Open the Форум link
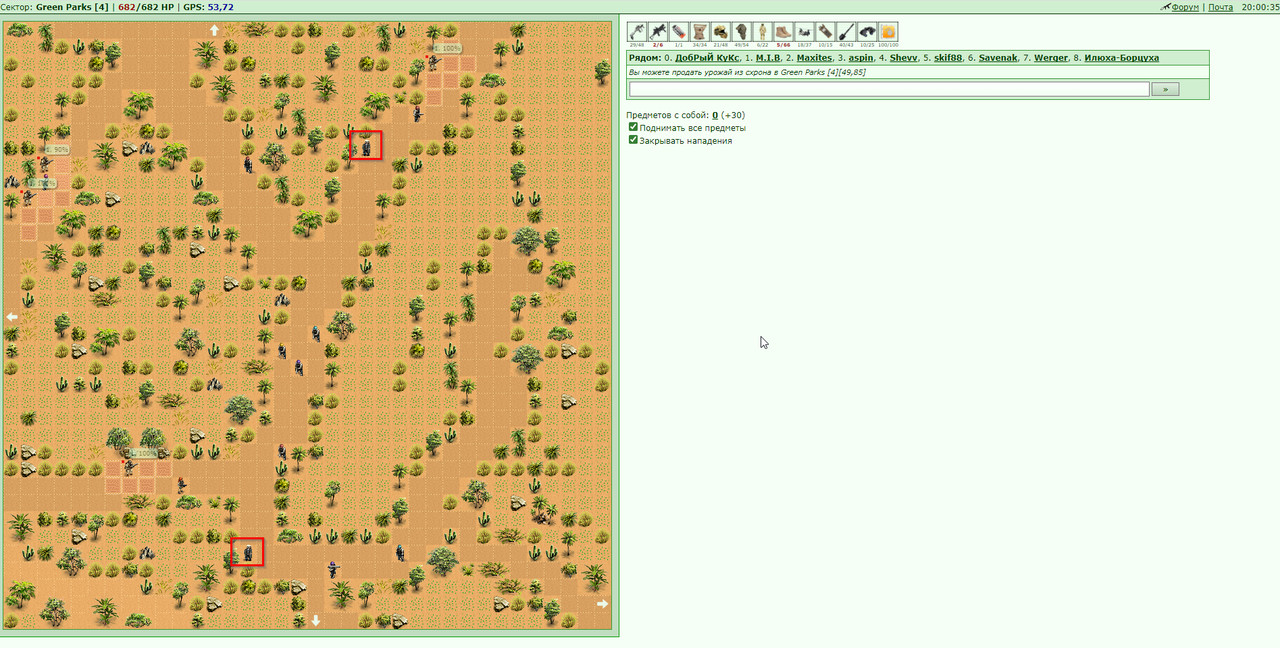The image size is (1280, 648). (x=1185, y=7)
